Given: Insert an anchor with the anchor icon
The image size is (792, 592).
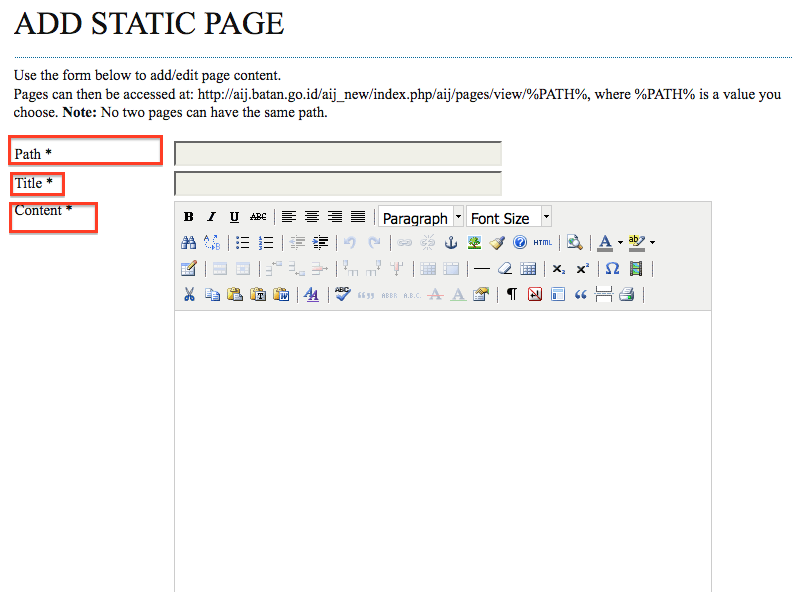Looking at the screenshot, I should pyautogui.click(x=450, y=243).
